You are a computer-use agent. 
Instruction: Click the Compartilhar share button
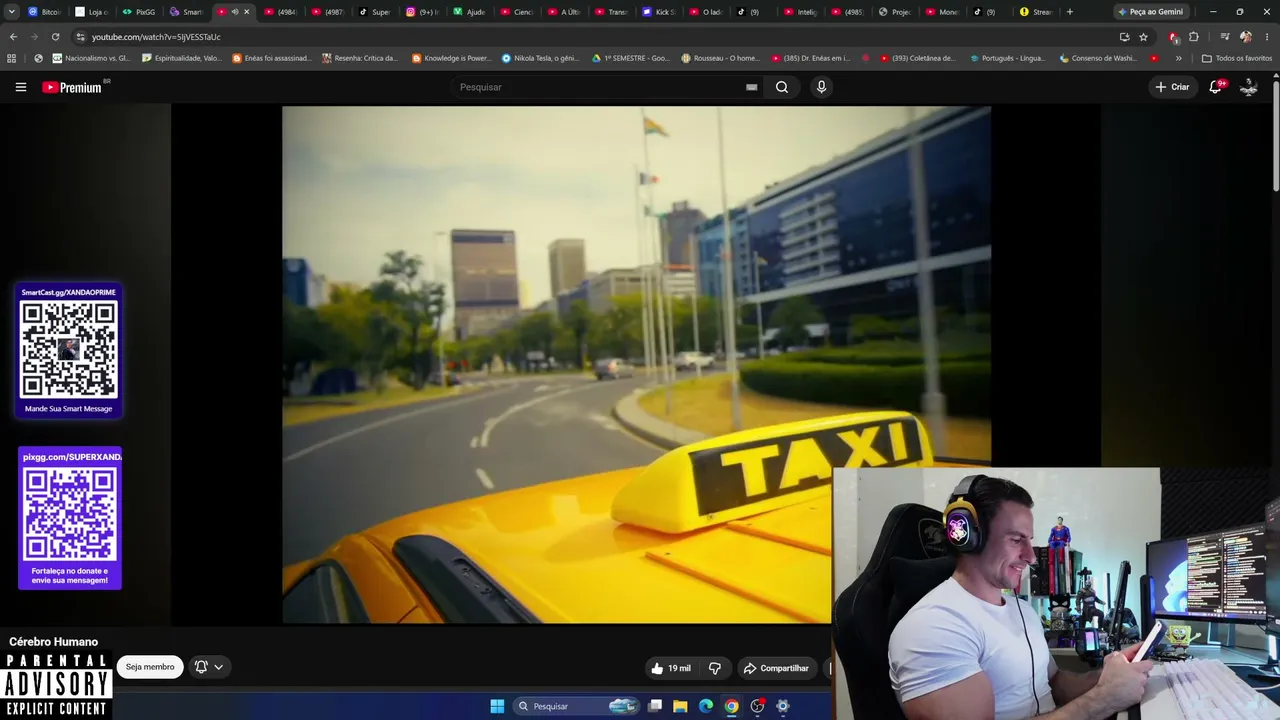click(776, 668)
